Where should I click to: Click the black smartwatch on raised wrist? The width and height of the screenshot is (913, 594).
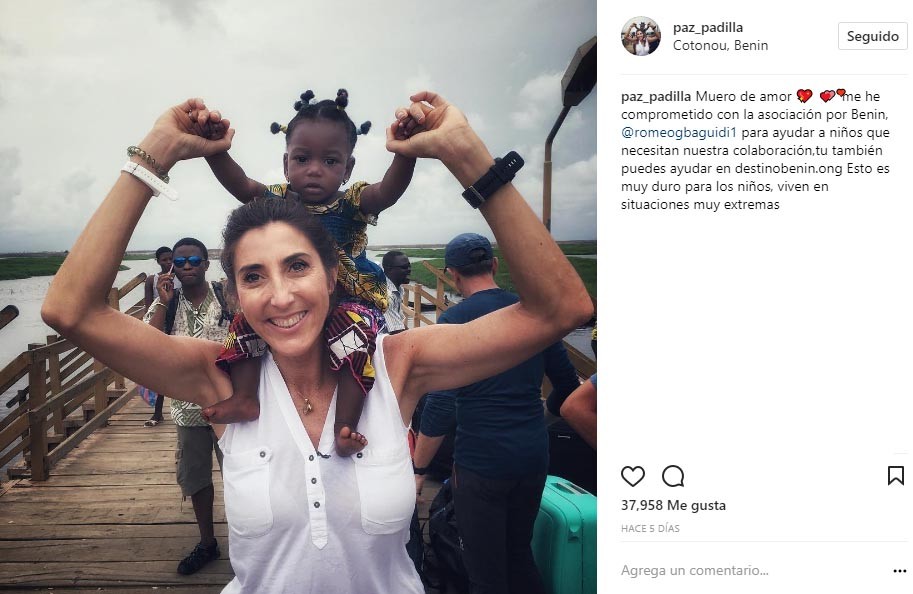[x=492, y=180]
